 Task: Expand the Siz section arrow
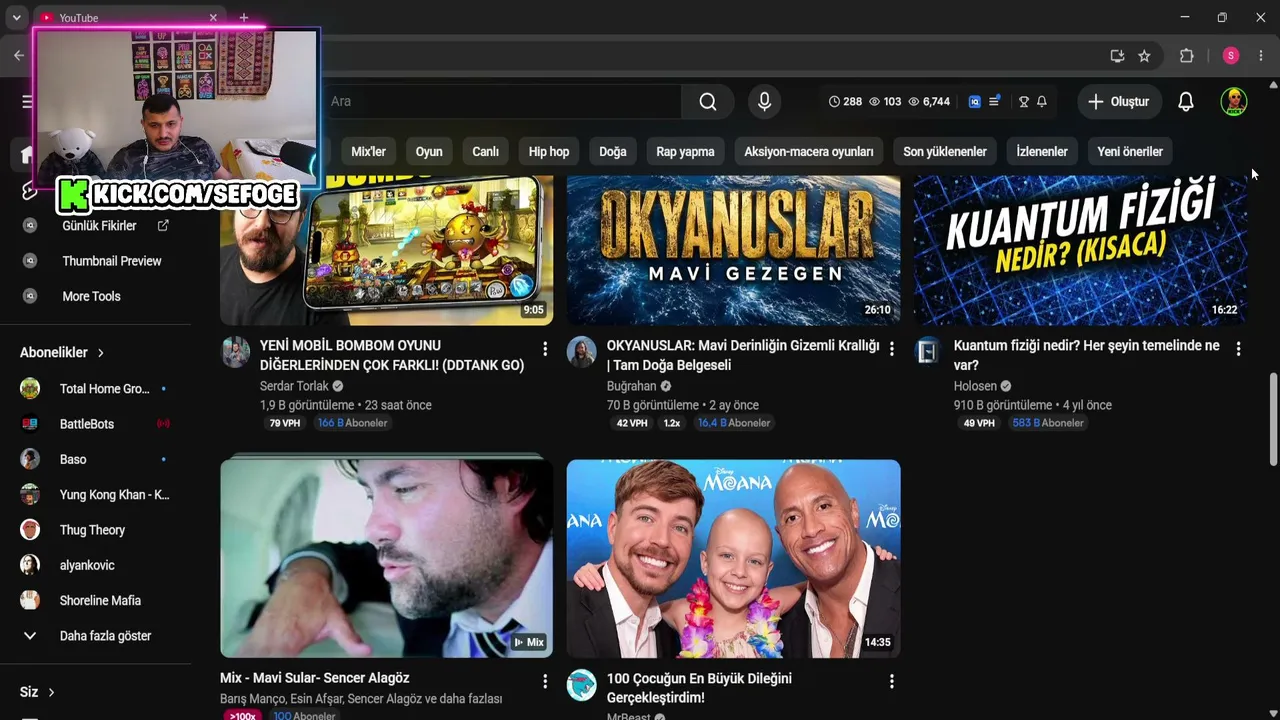(51, 692)
